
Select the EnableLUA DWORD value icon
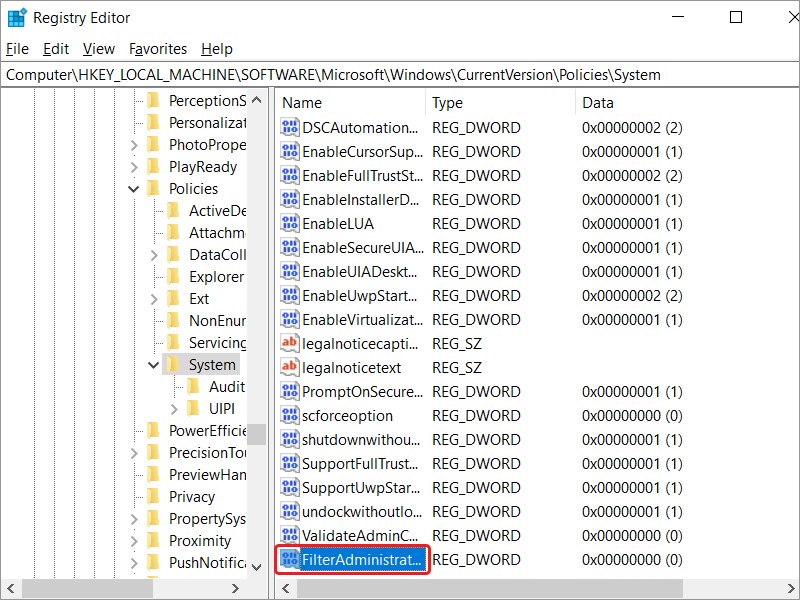(290, 223)
